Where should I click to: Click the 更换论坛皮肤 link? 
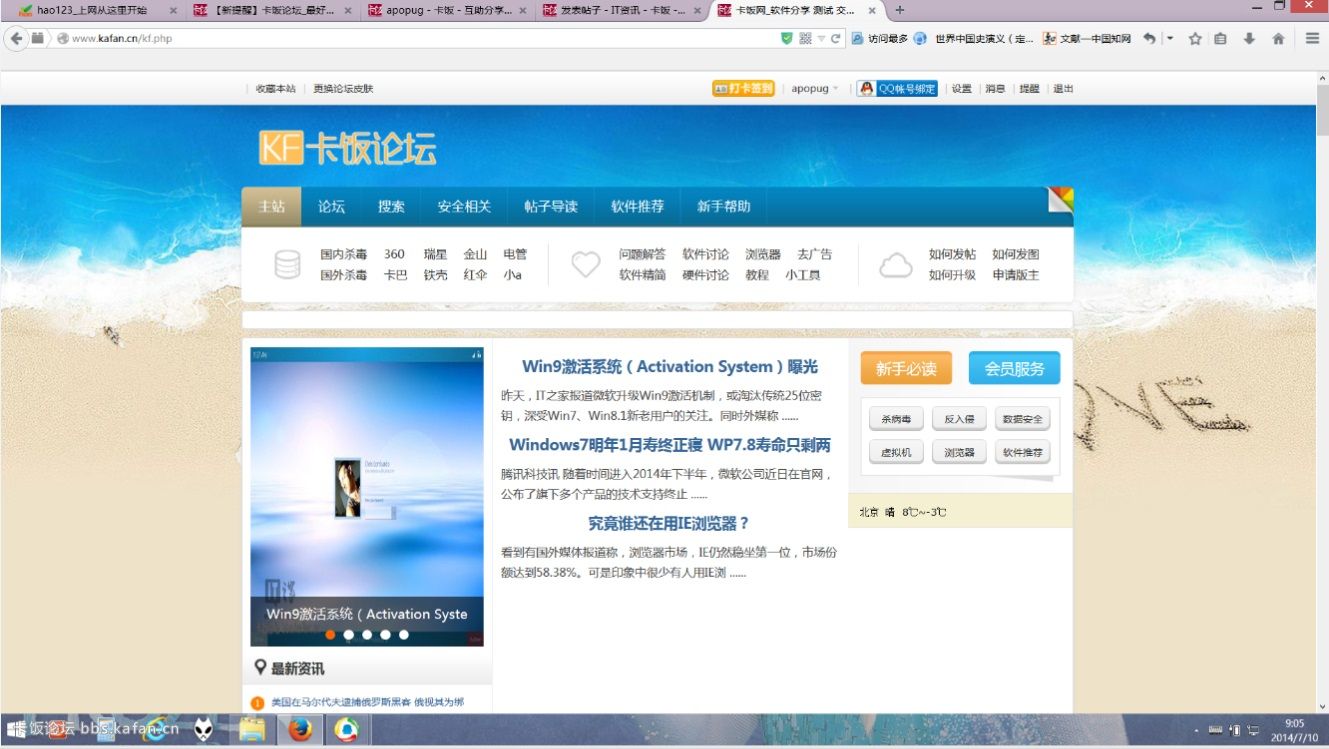(x=343, y=89)
